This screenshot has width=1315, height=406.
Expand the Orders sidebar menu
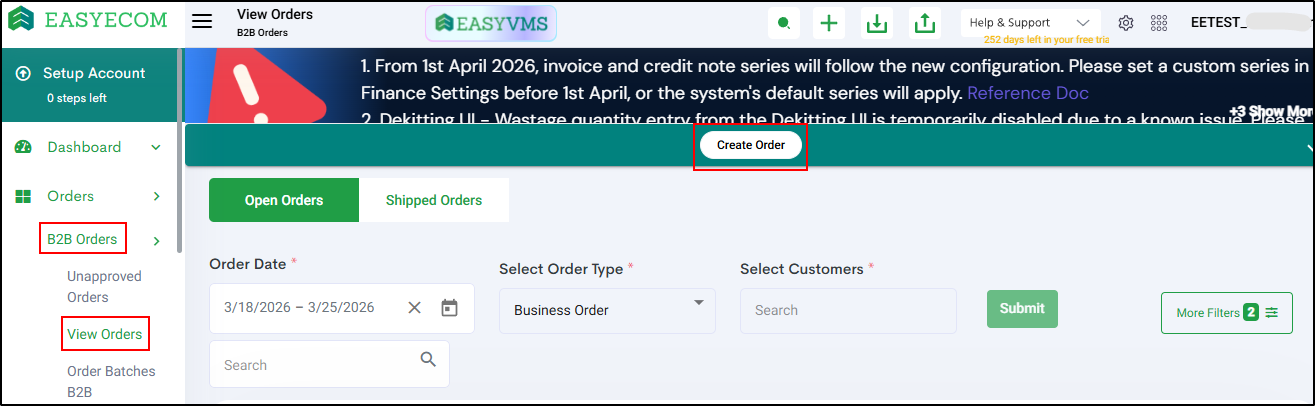click(x=156, y=197)
